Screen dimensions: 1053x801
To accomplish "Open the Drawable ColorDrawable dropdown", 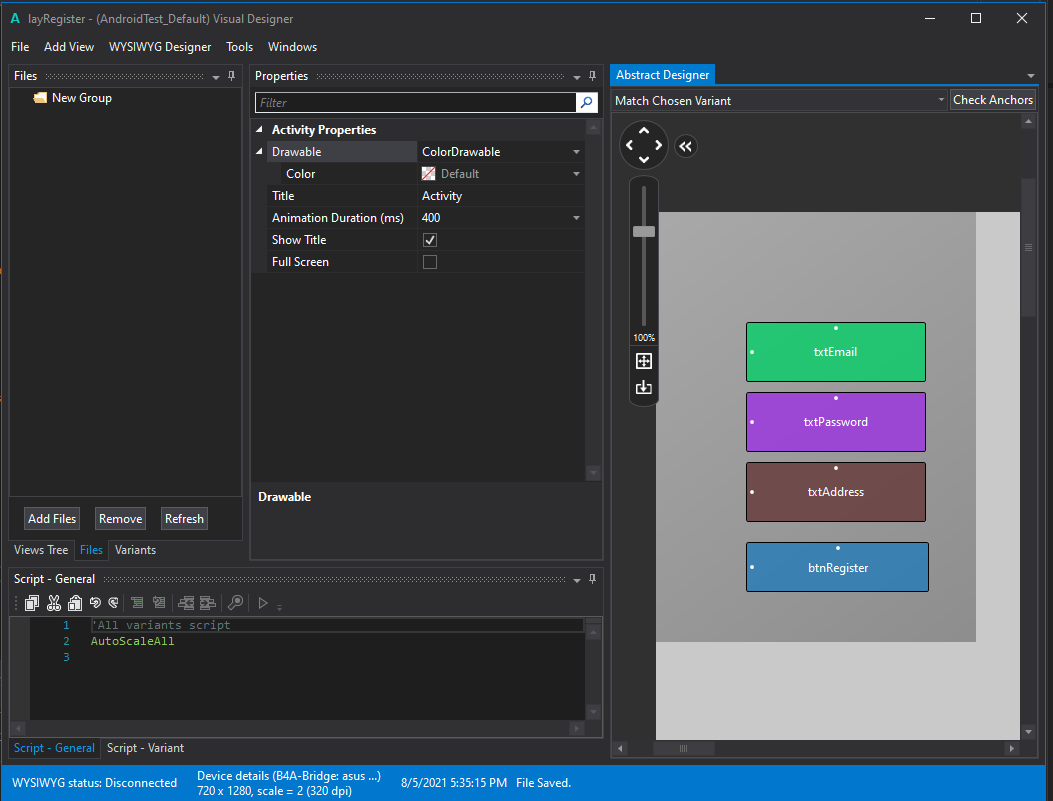I will (x=576, y=152).
